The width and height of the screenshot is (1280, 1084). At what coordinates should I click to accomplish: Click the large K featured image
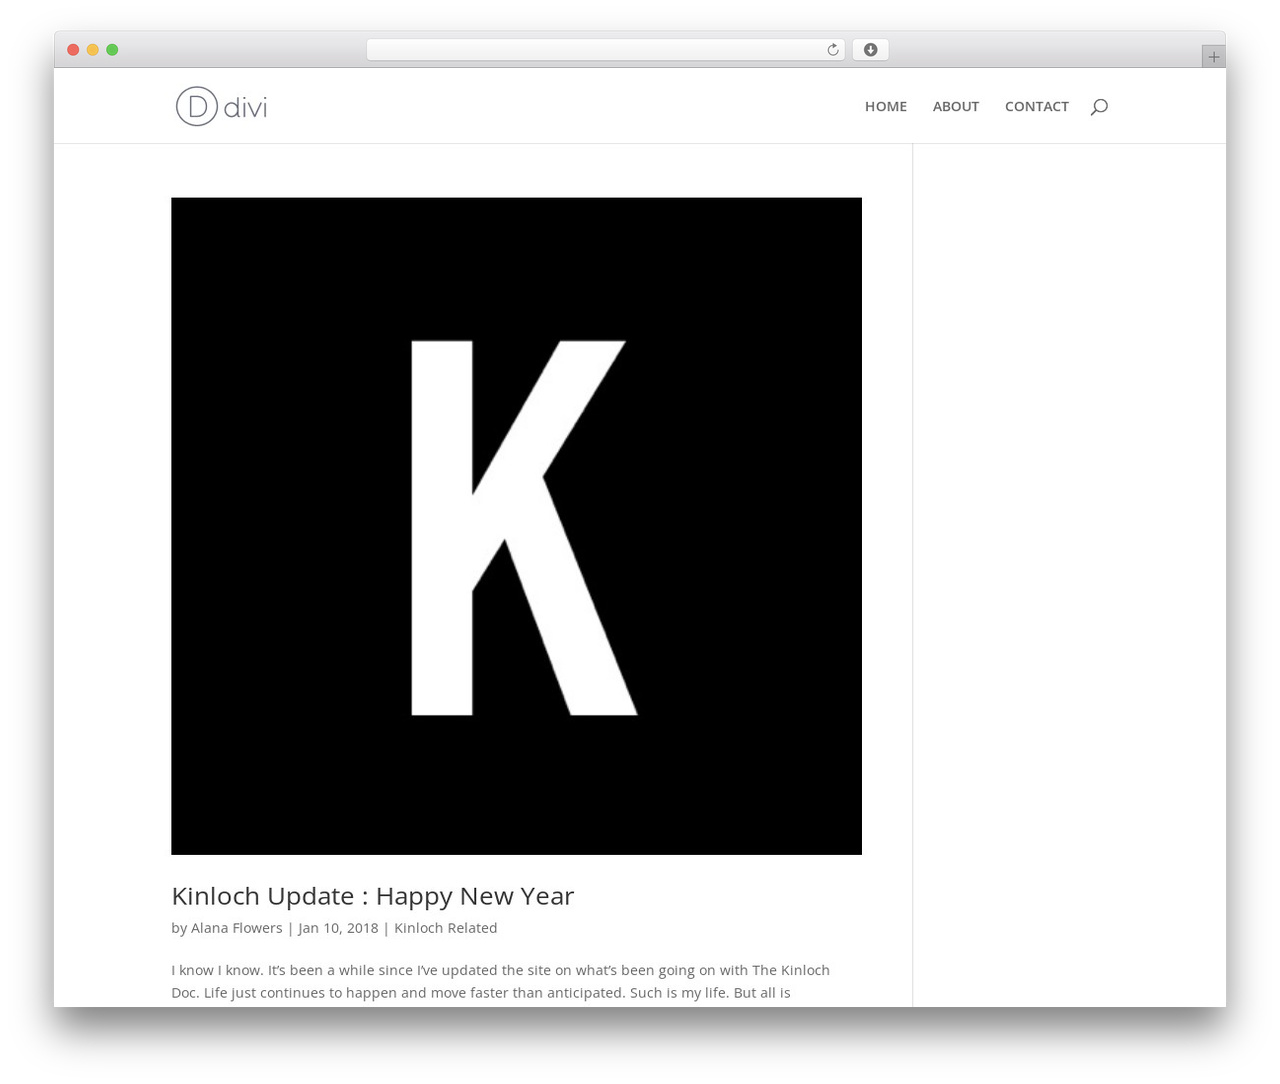tap(516, 526)
